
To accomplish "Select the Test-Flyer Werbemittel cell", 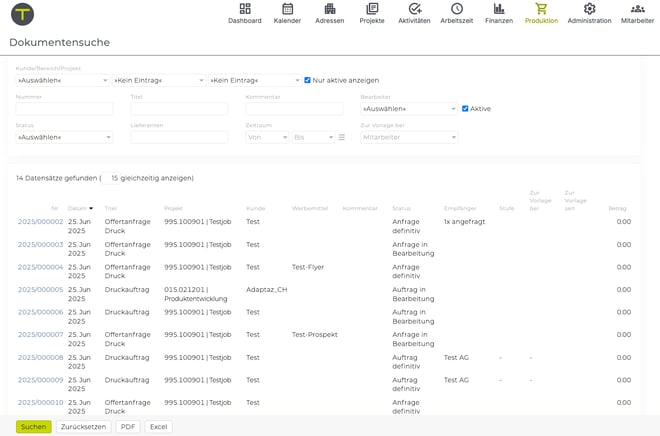I will pyautogui.click(x=308, y=267).
